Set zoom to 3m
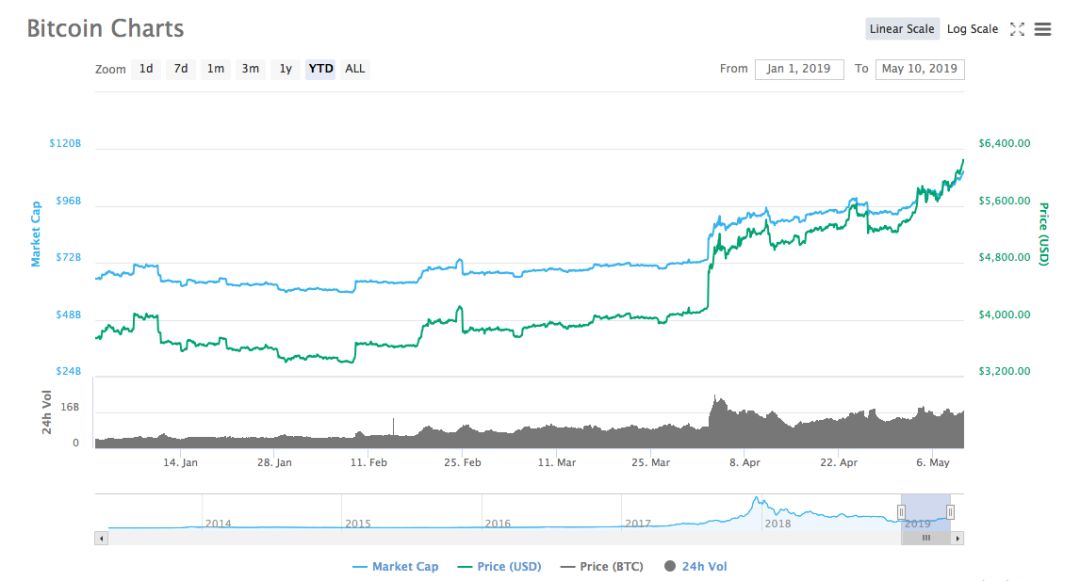The height and width of the screenshot is (581, 1080). pos(250,69)
